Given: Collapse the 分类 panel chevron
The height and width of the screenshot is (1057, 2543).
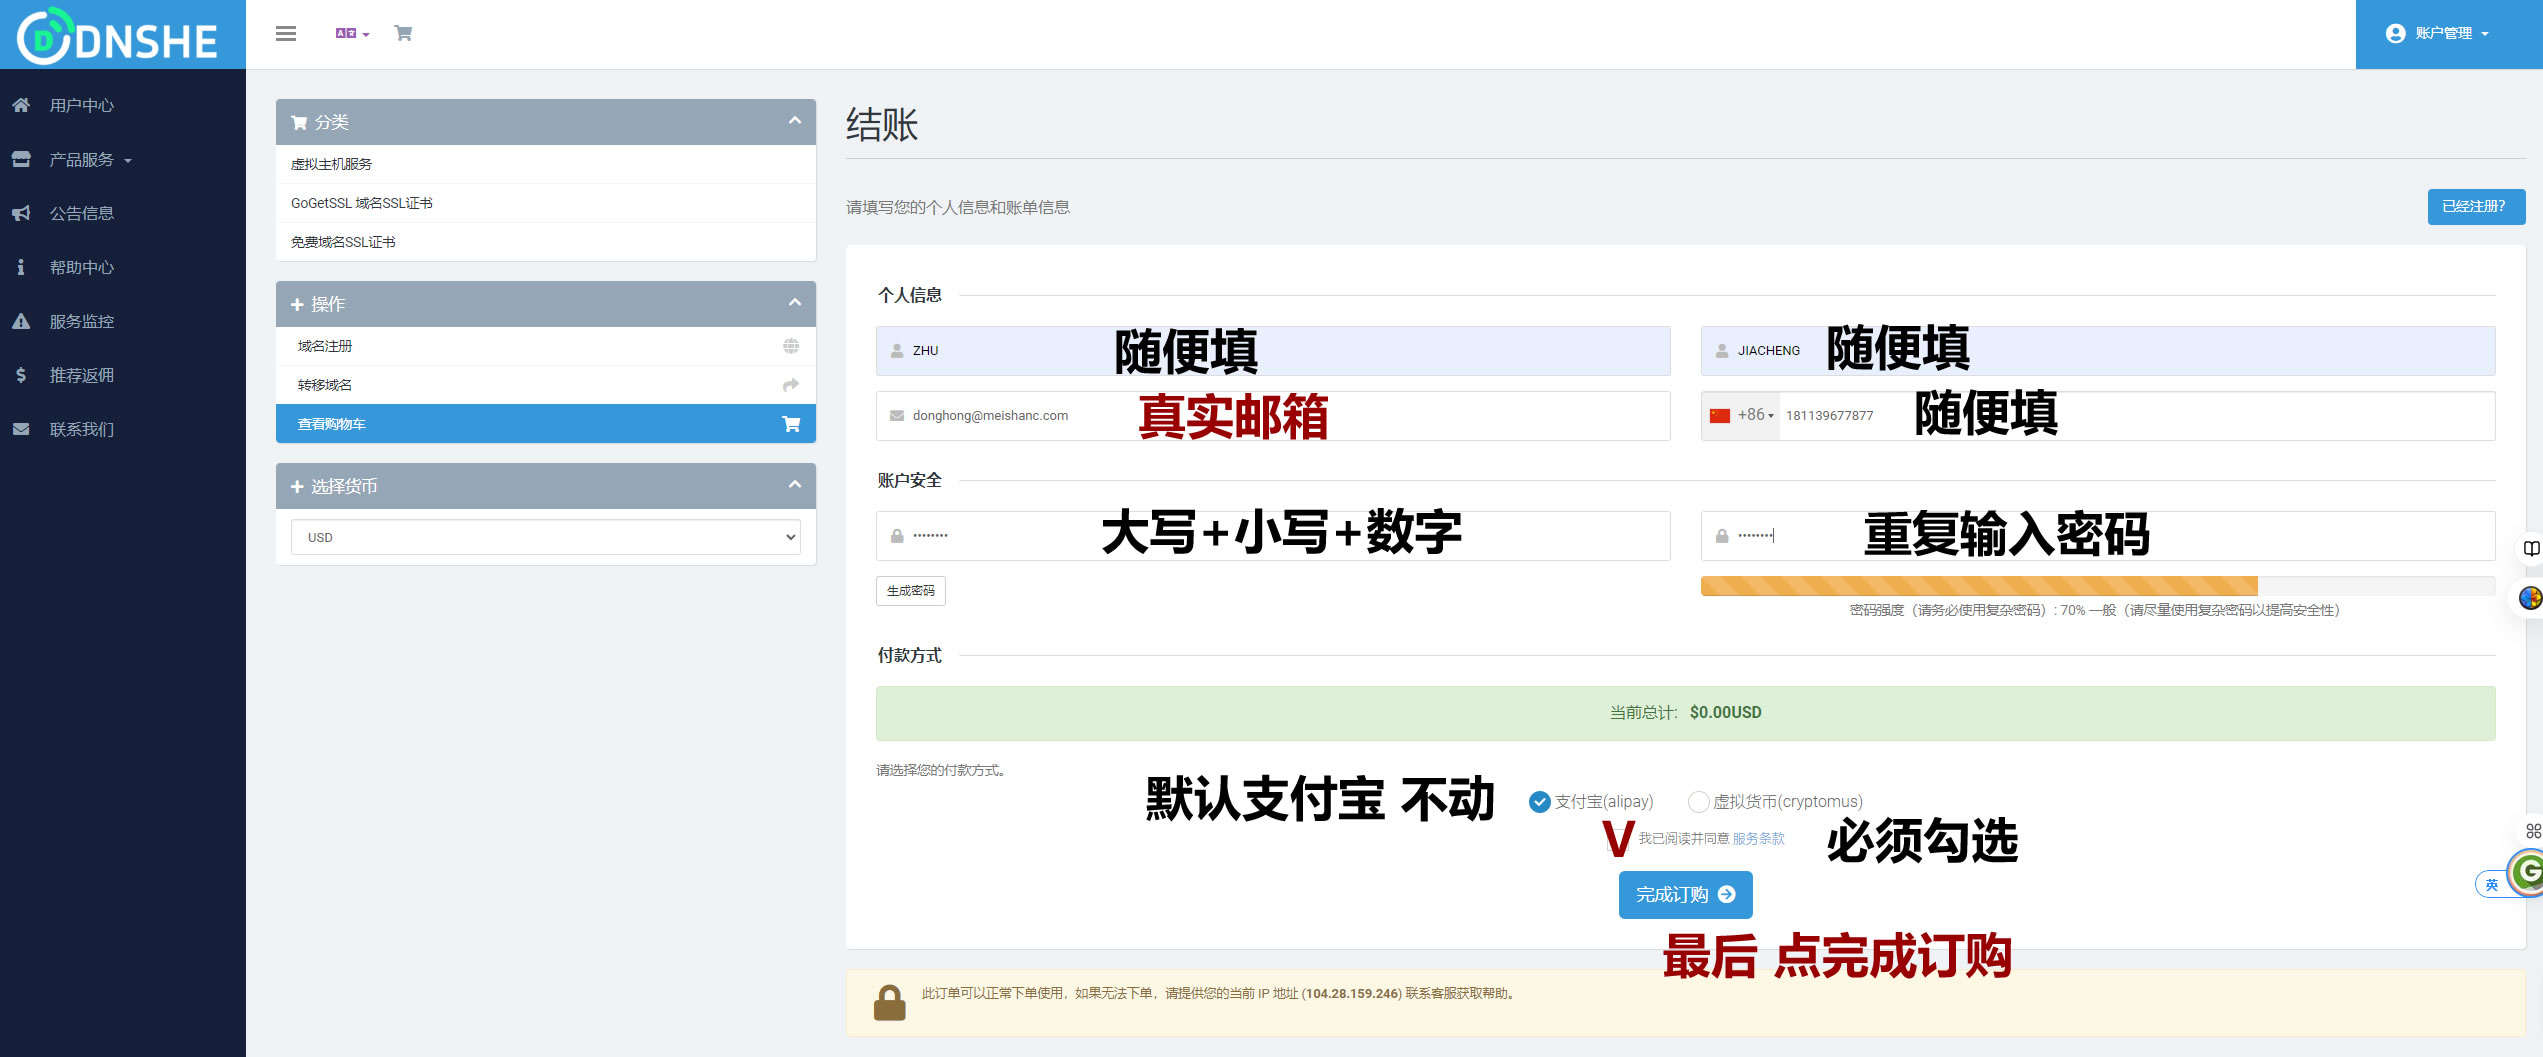Looking at the screenshot, I should 795,121.
